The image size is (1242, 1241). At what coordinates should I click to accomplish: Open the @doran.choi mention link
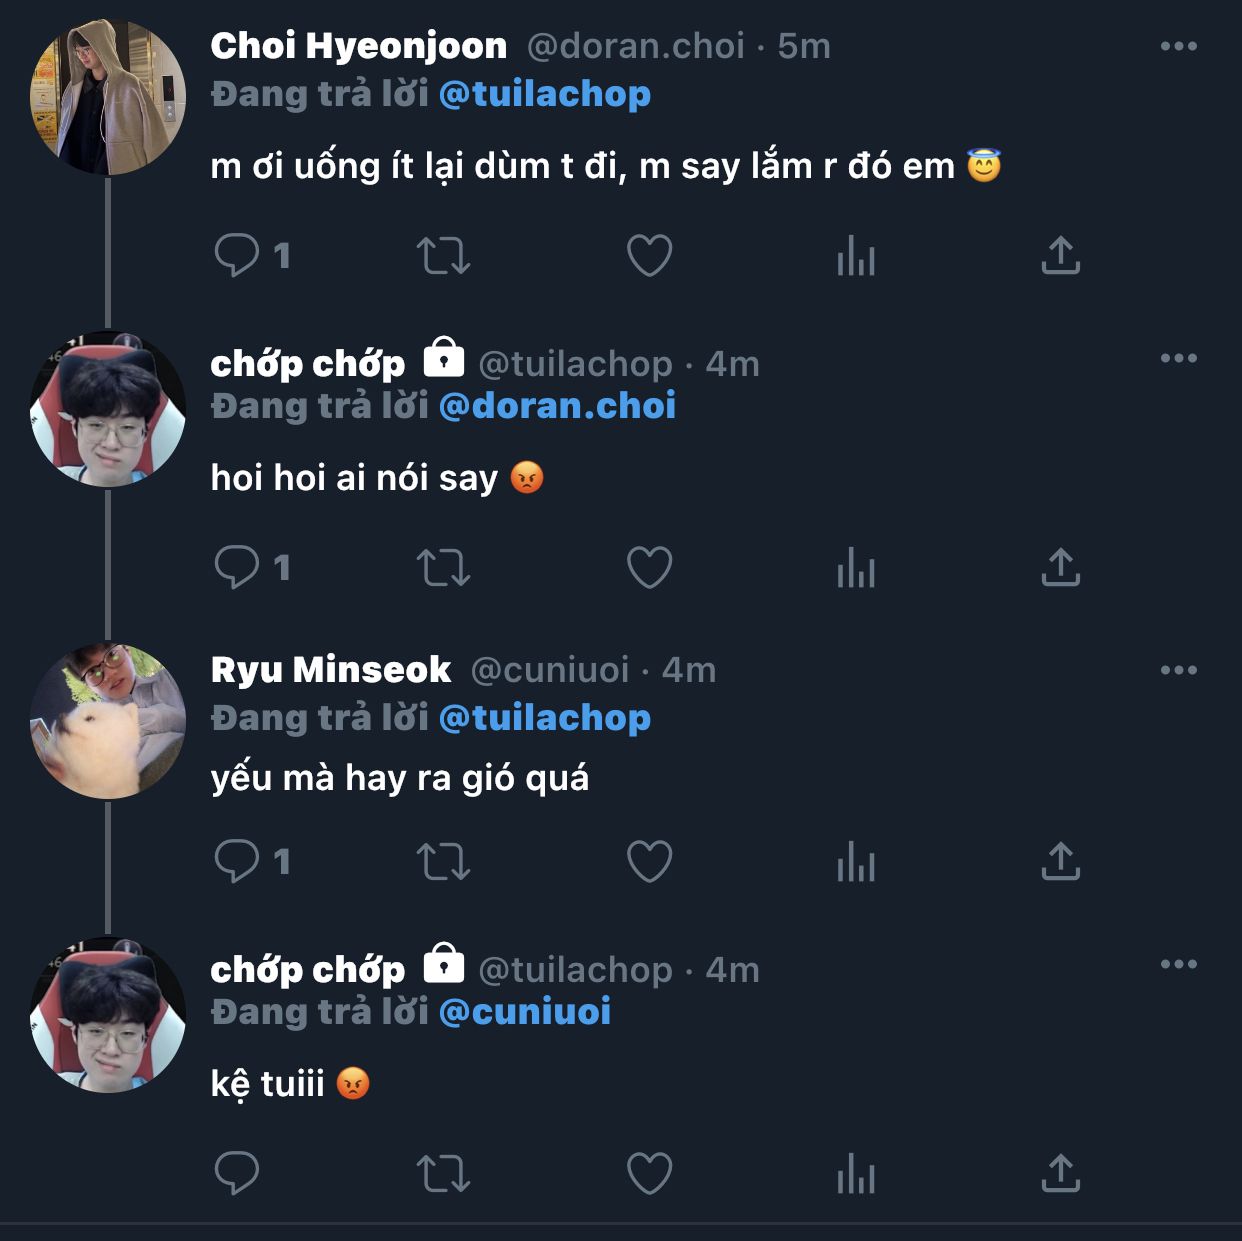[x=557, y=406]
